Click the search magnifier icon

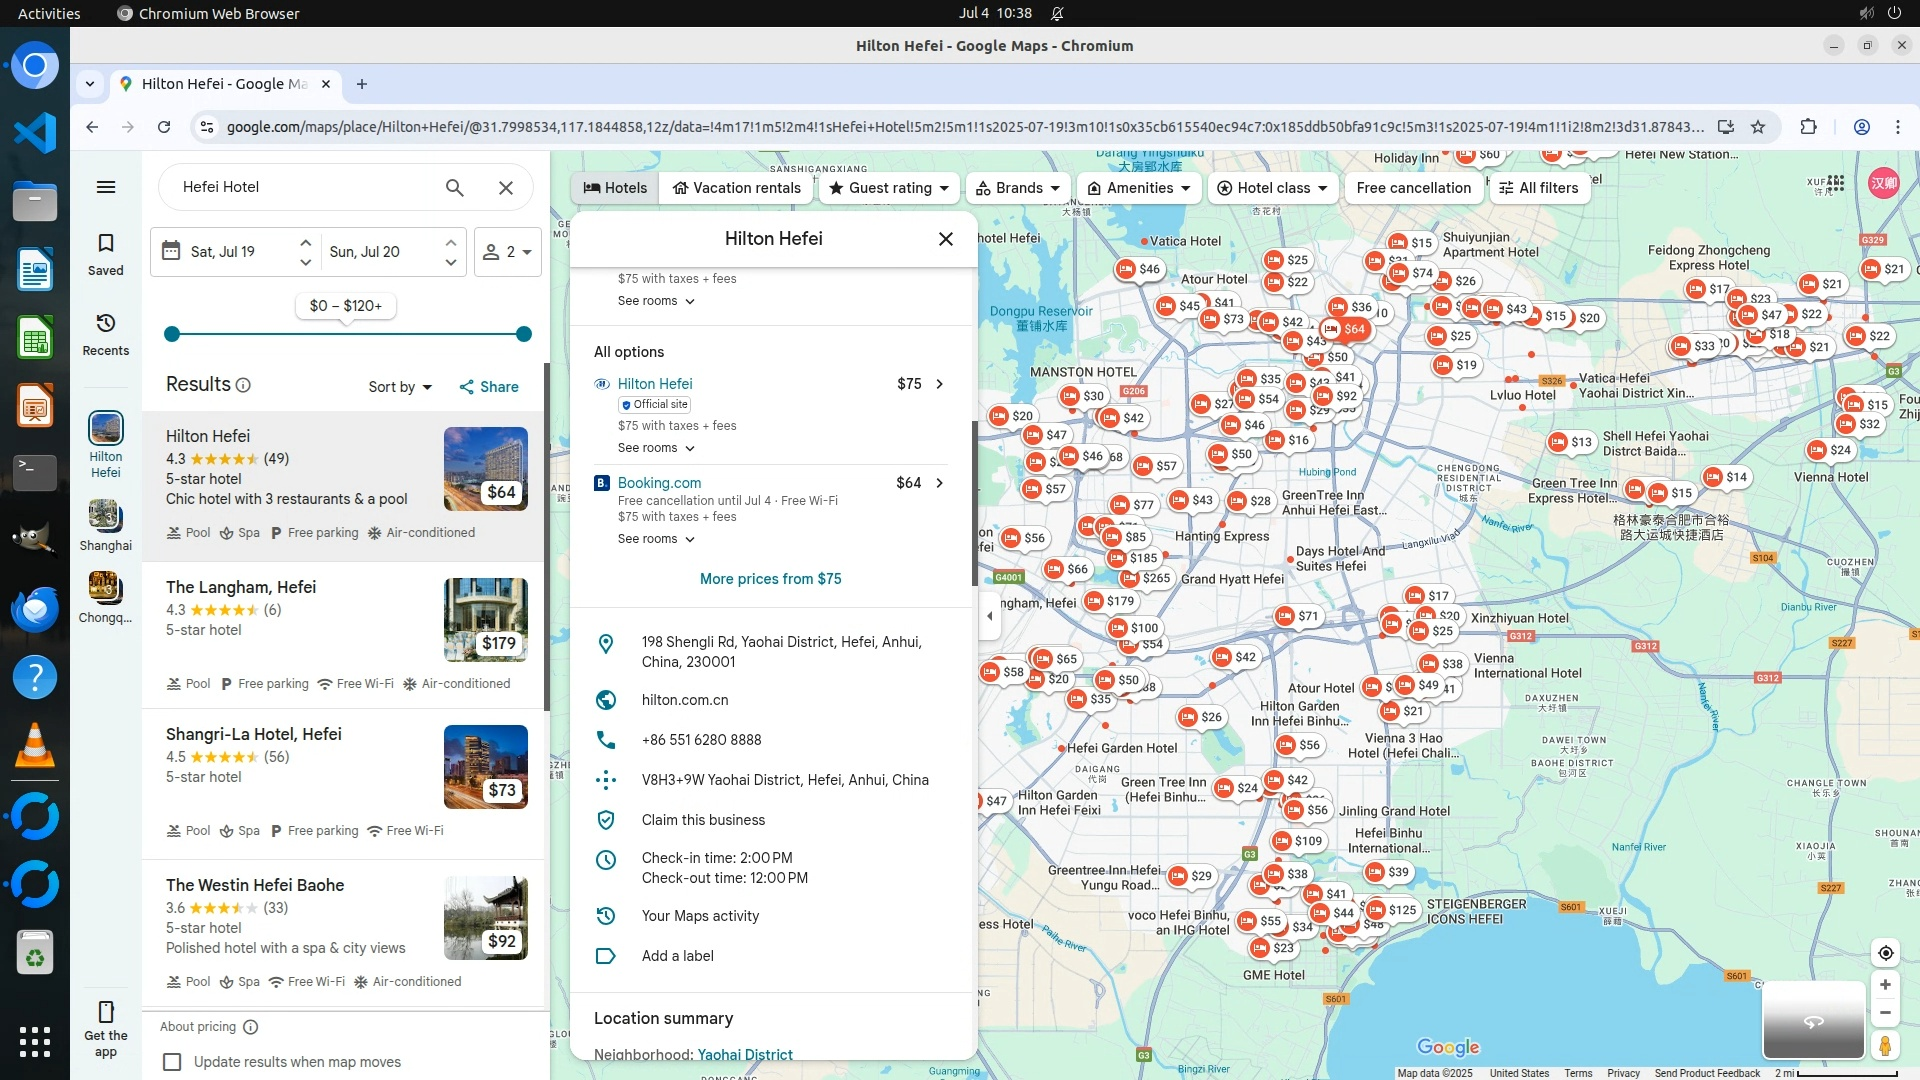click(x=454, y=187)
